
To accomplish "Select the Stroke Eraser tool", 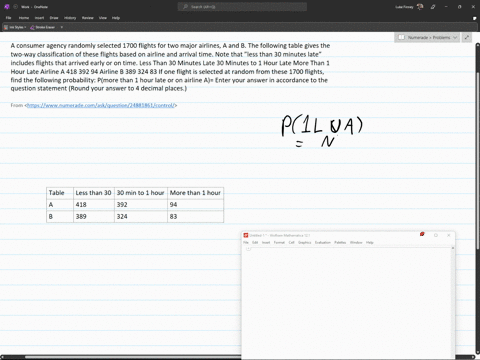I will (42, 27).
